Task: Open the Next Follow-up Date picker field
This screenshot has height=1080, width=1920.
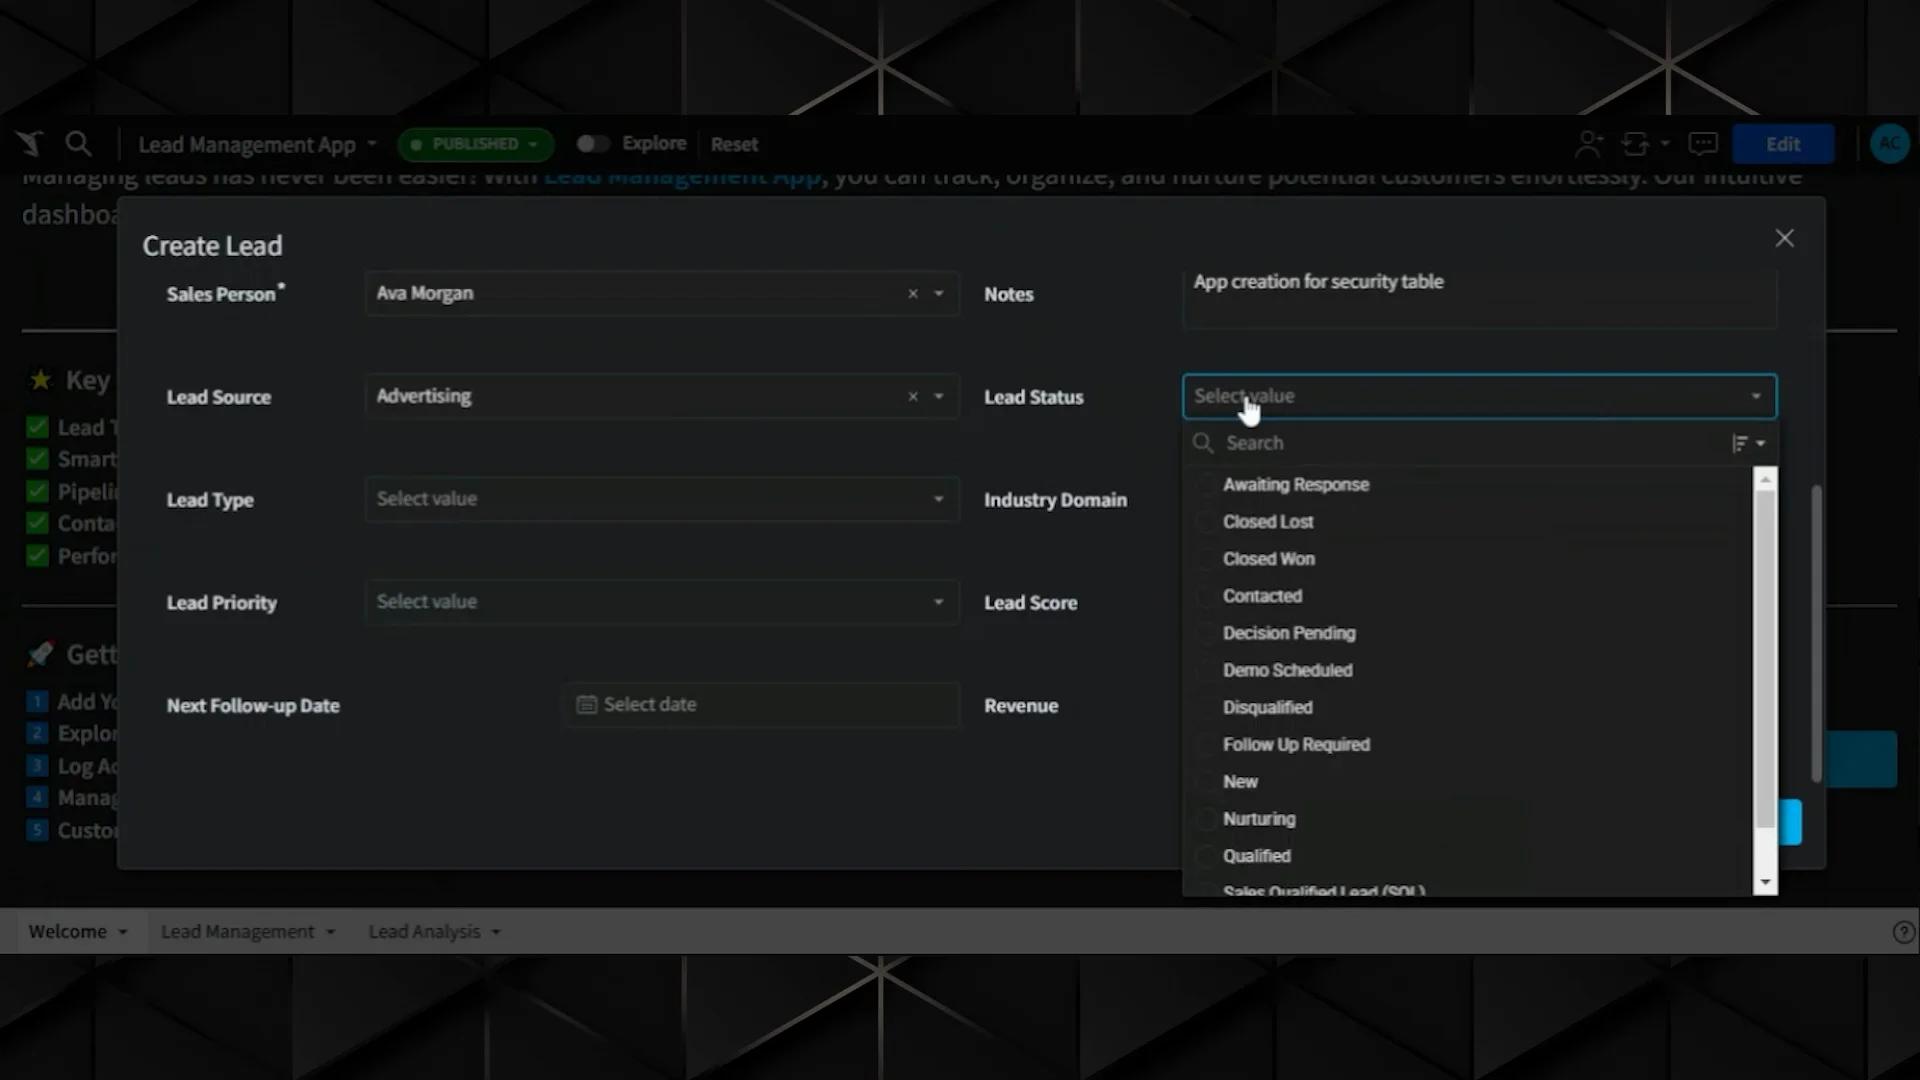Action: point(762,705)
